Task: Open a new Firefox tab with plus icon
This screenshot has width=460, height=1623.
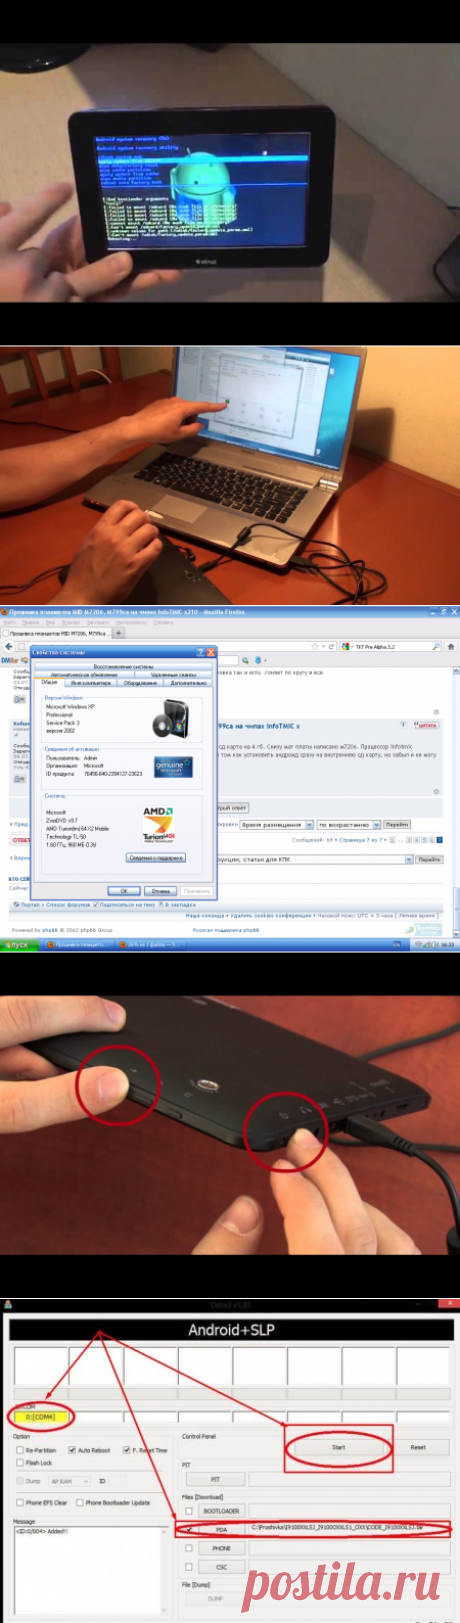Action: click(x=119, y=632)
